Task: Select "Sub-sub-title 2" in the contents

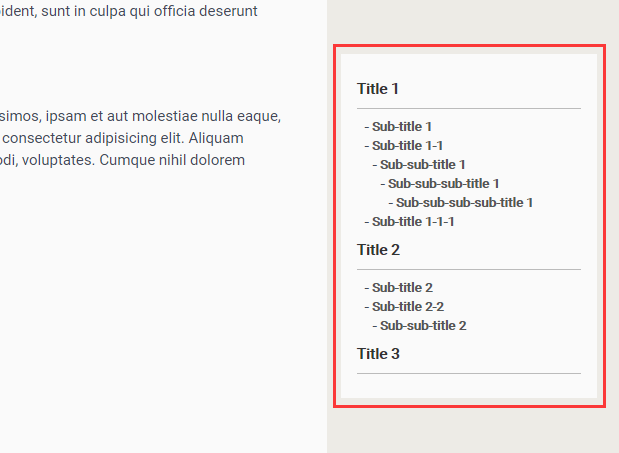Action: (422, 326)
